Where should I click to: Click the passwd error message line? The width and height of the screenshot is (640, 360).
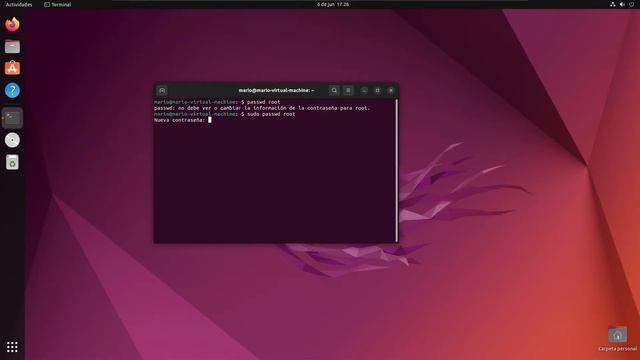click(262, 108)
